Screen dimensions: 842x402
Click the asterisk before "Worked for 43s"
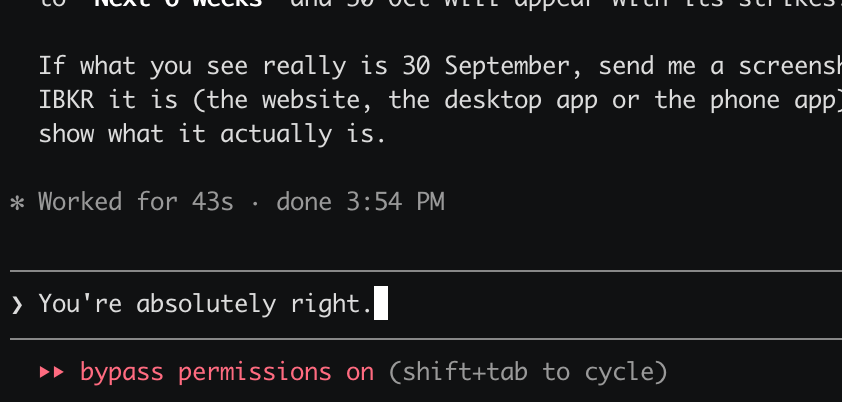click(17, 203)
